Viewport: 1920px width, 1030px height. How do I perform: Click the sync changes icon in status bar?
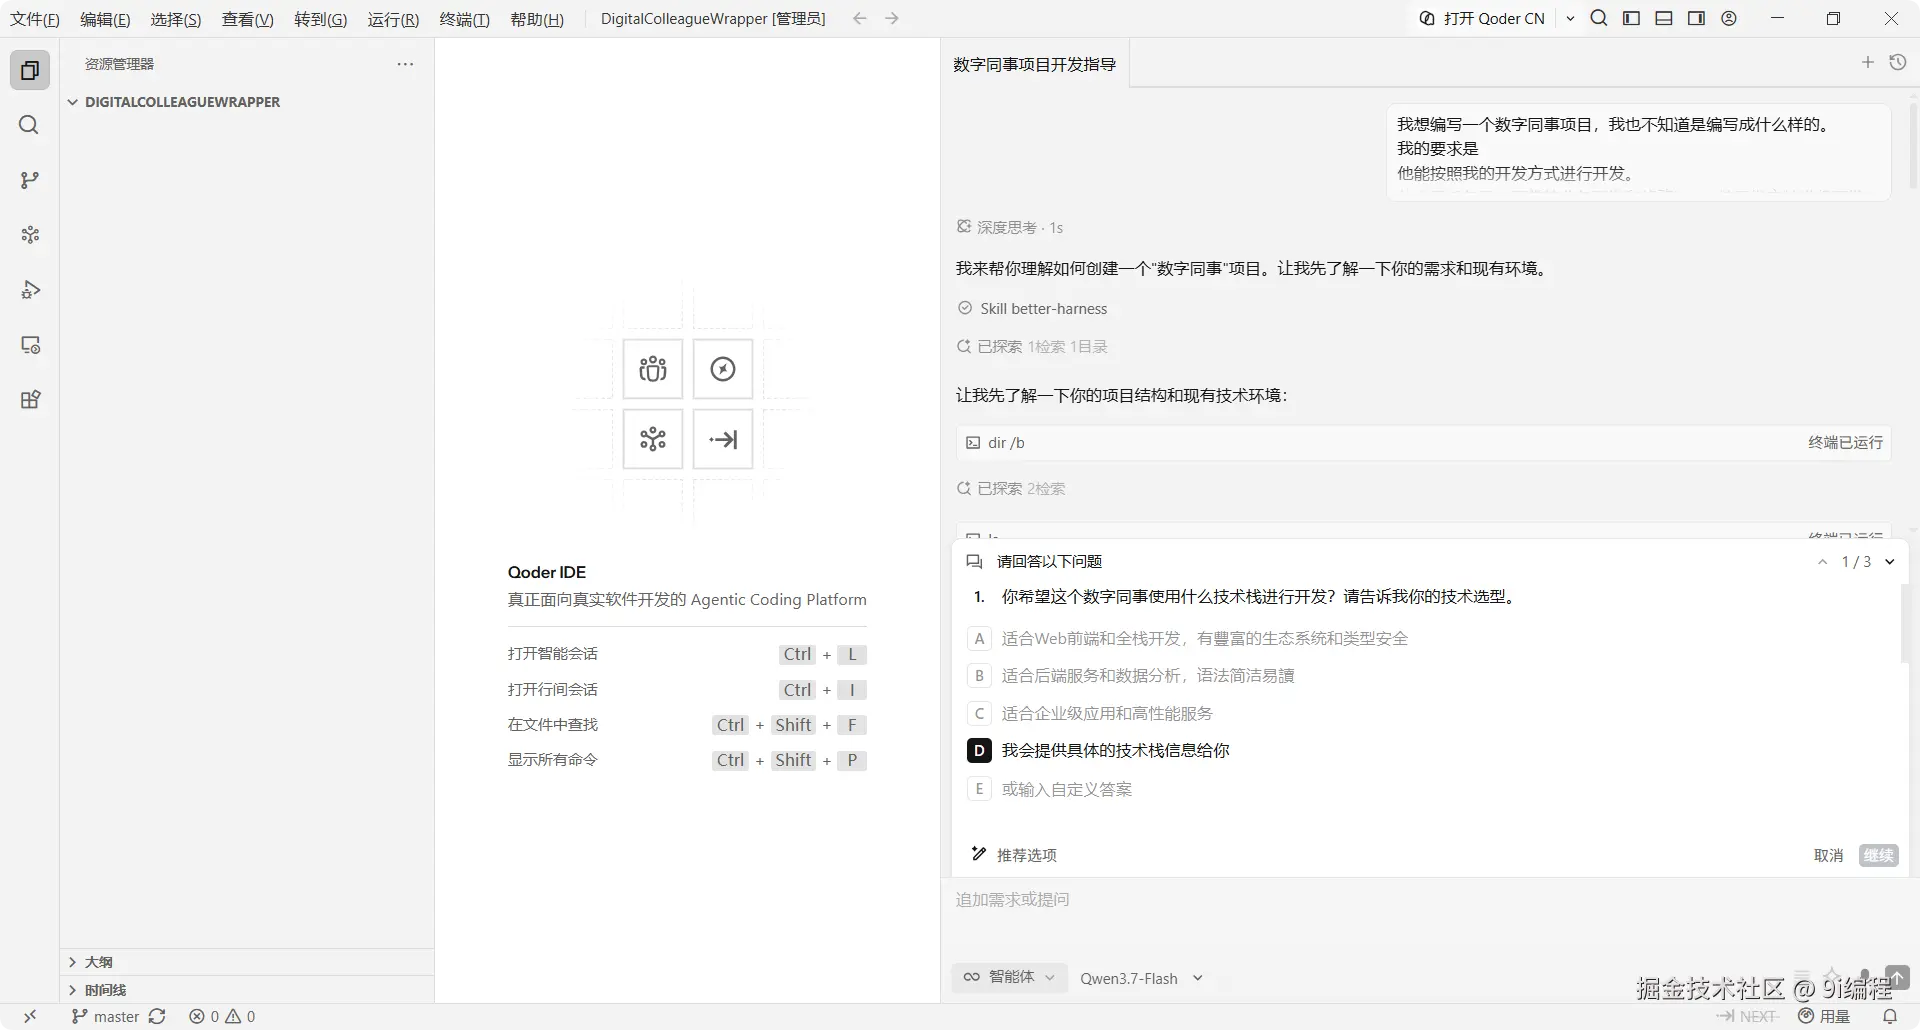[x=157, y=1016]
